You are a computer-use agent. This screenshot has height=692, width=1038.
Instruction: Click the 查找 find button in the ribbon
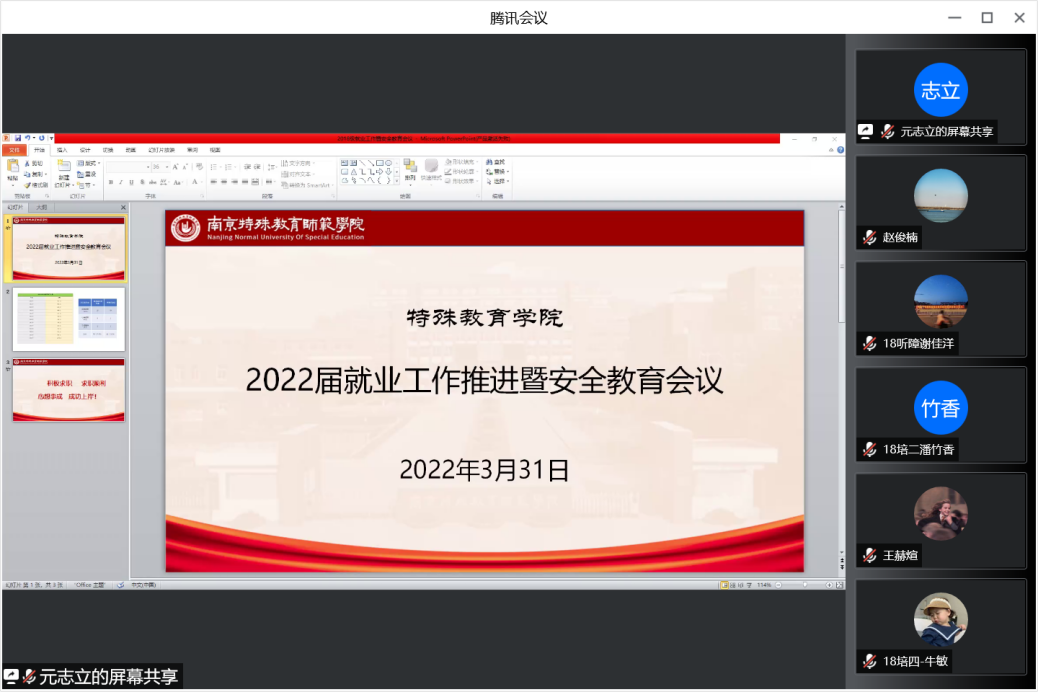497,161
